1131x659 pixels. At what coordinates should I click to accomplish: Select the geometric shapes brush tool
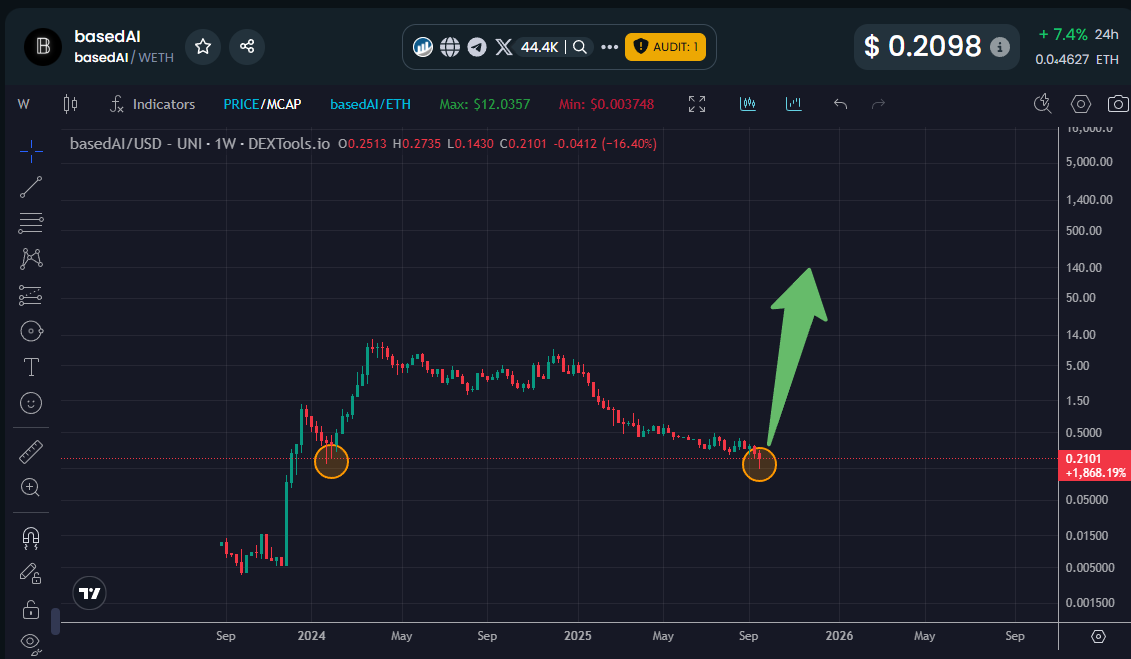coord(31,331)
